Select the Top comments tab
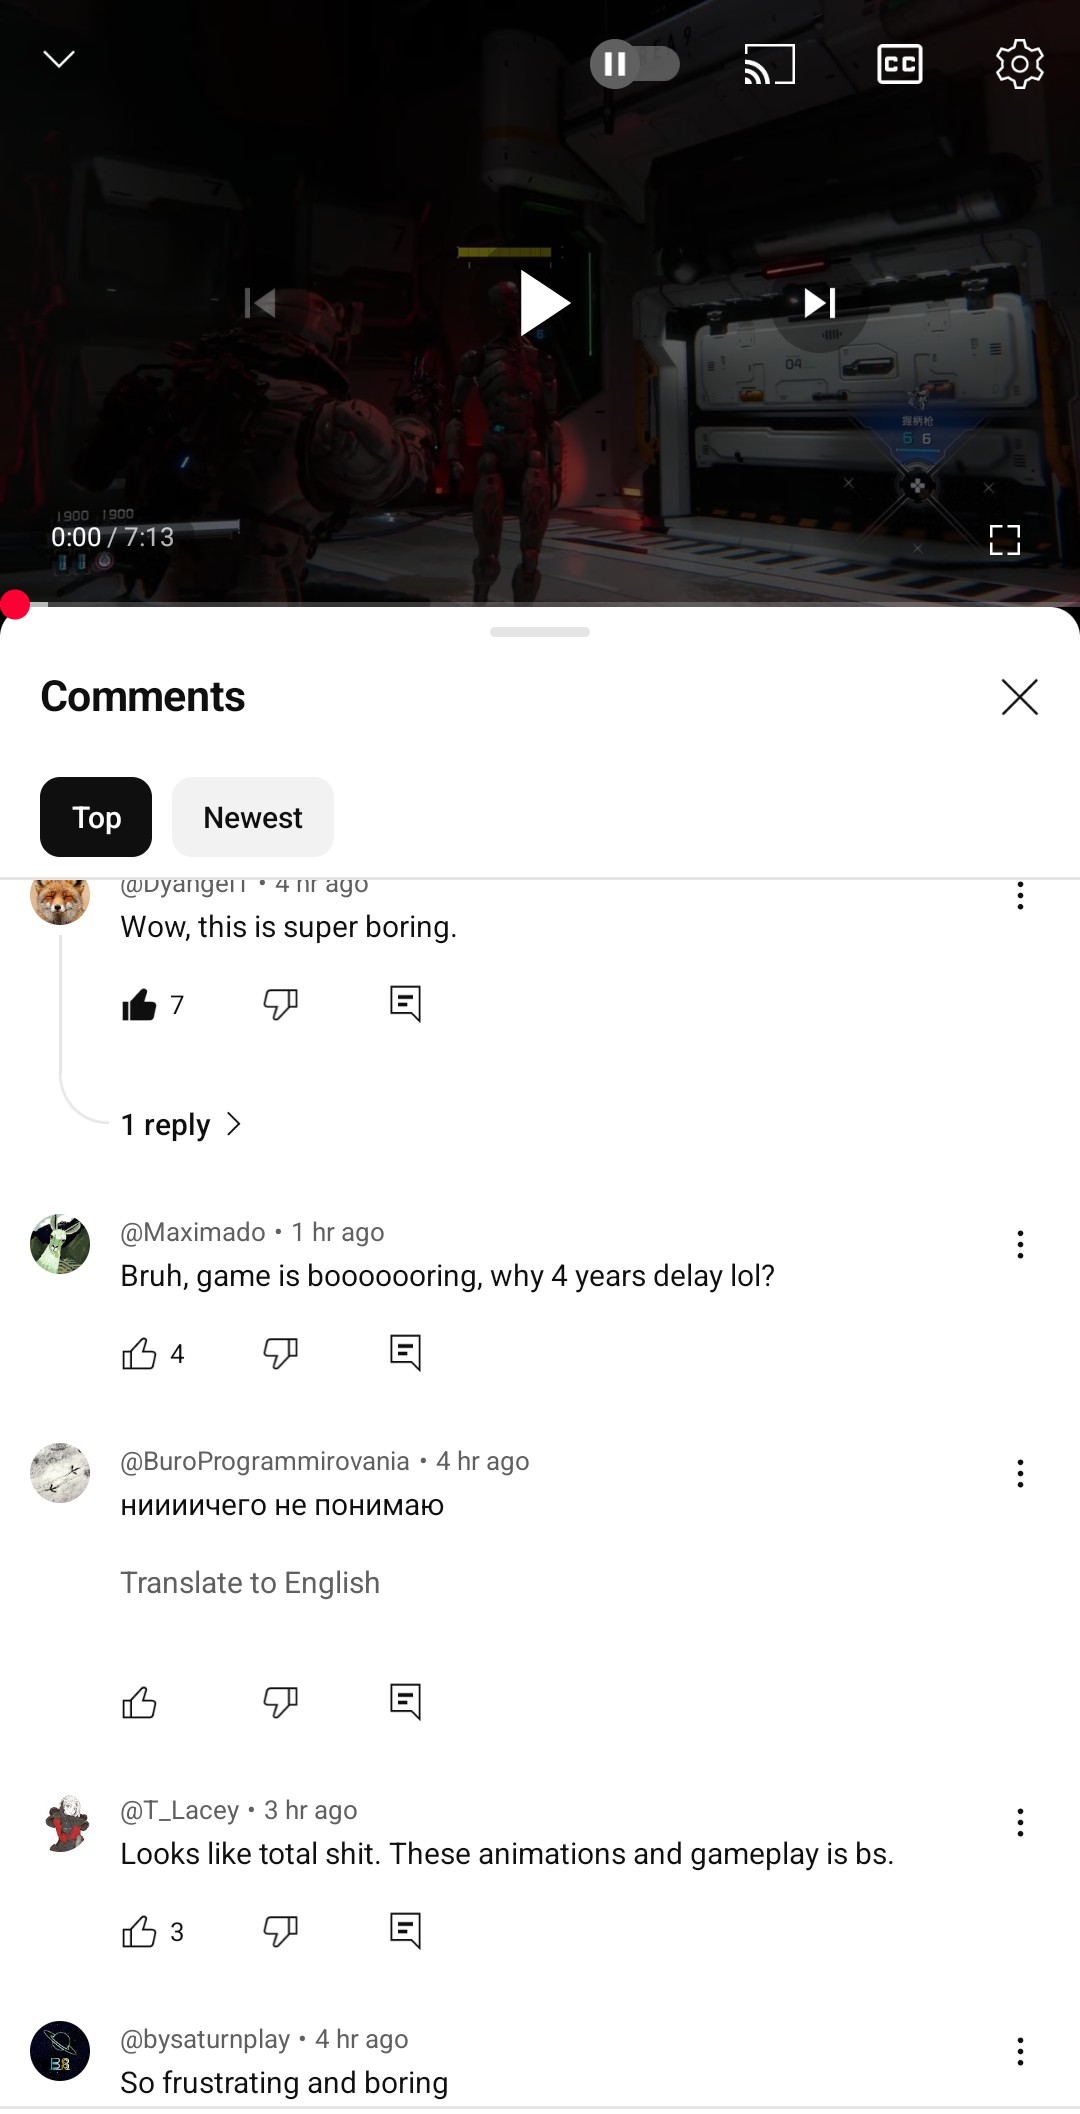The width and height of the screenshot is (1080, 2114). click(96, 817)
